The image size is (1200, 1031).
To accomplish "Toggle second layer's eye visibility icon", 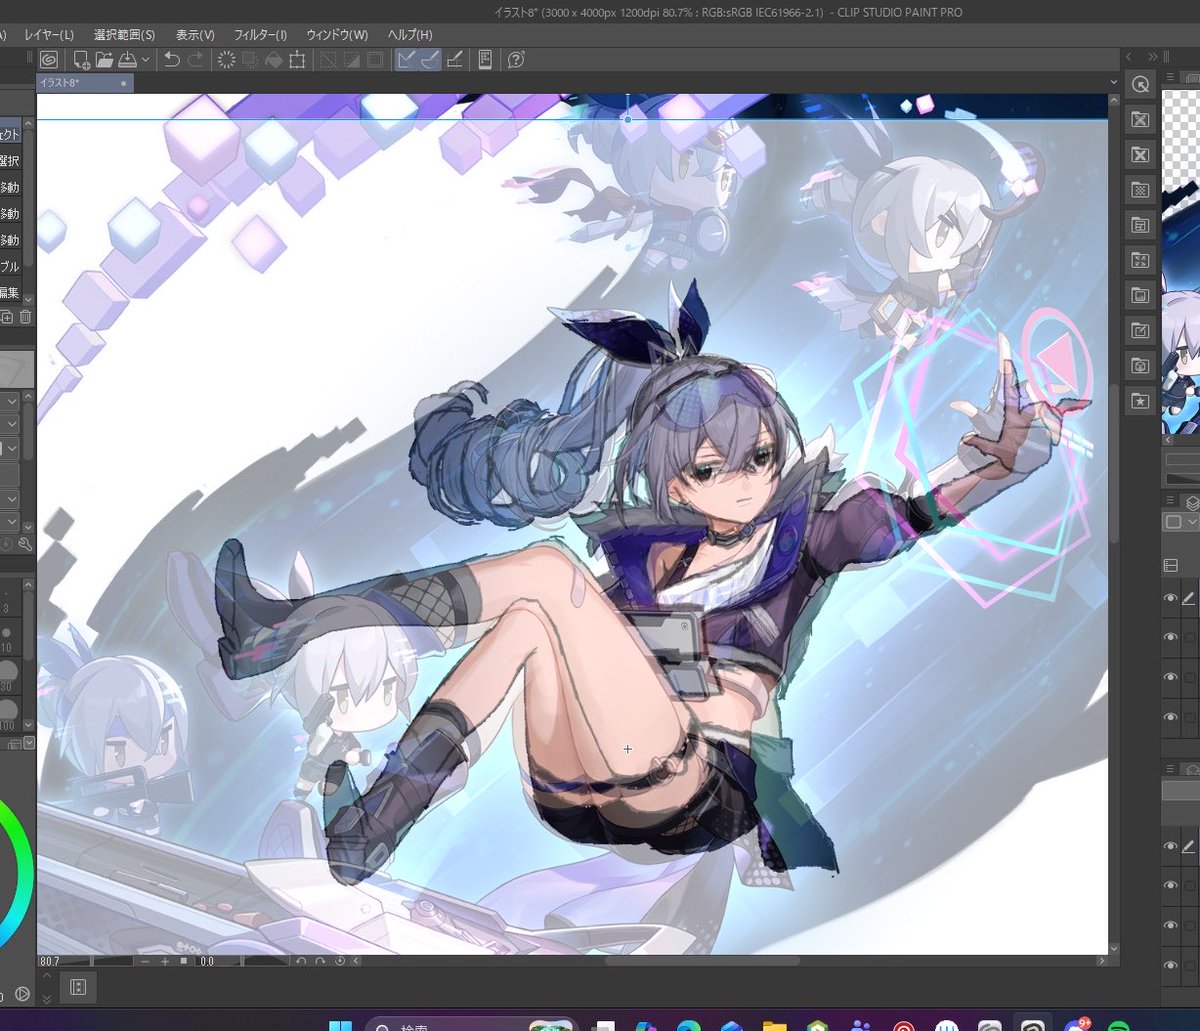I will click(x=1170, y=637).
